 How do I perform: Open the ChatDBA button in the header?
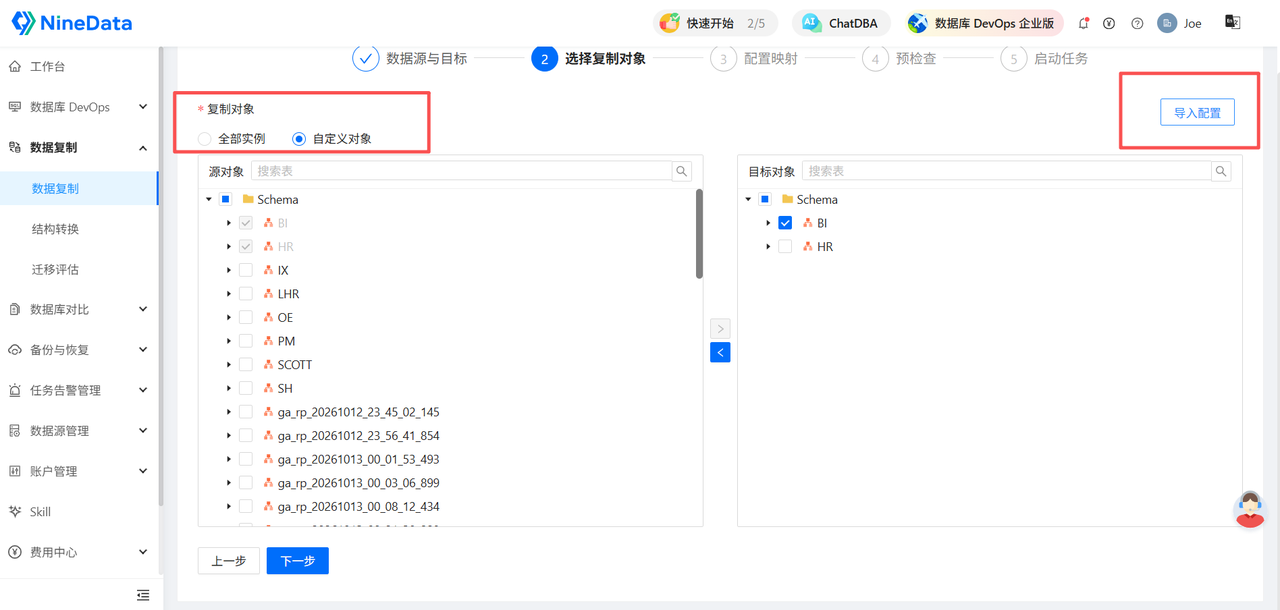click(841, 23)
